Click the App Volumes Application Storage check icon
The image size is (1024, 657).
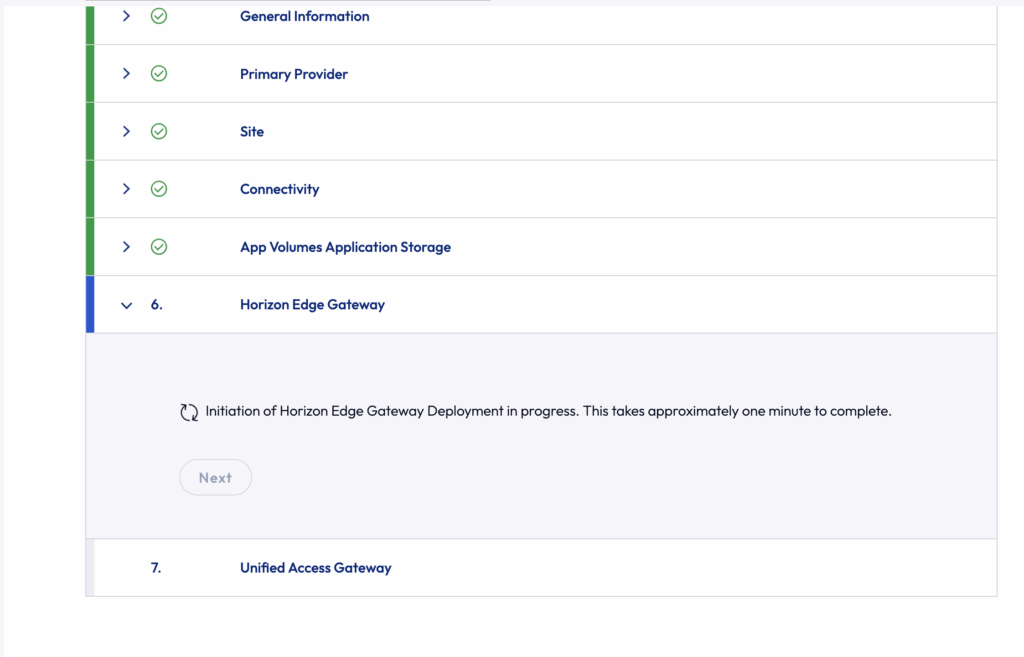coord(158,247)
